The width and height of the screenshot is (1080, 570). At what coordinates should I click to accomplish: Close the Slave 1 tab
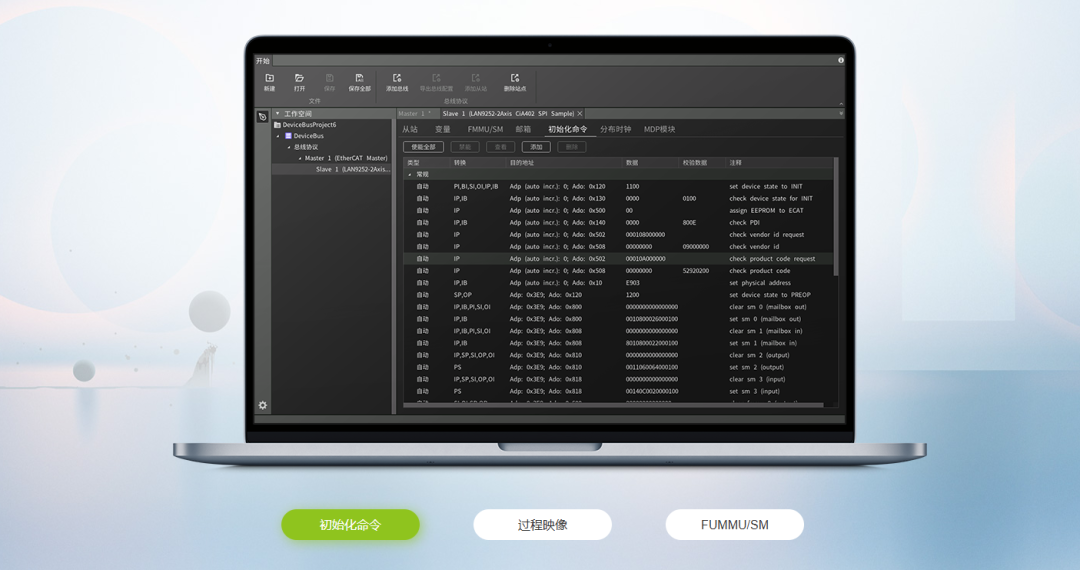(580, 114)
